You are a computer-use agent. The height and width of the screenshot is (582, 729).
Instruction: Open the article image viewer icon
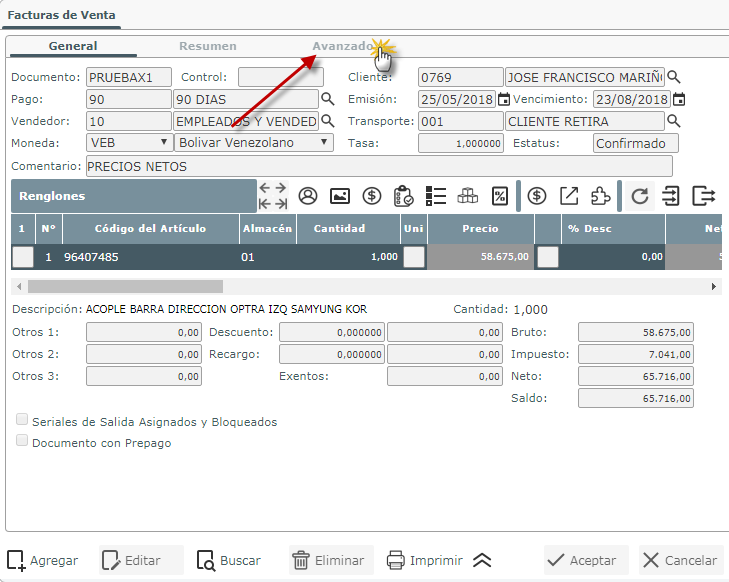pos(340,196)
